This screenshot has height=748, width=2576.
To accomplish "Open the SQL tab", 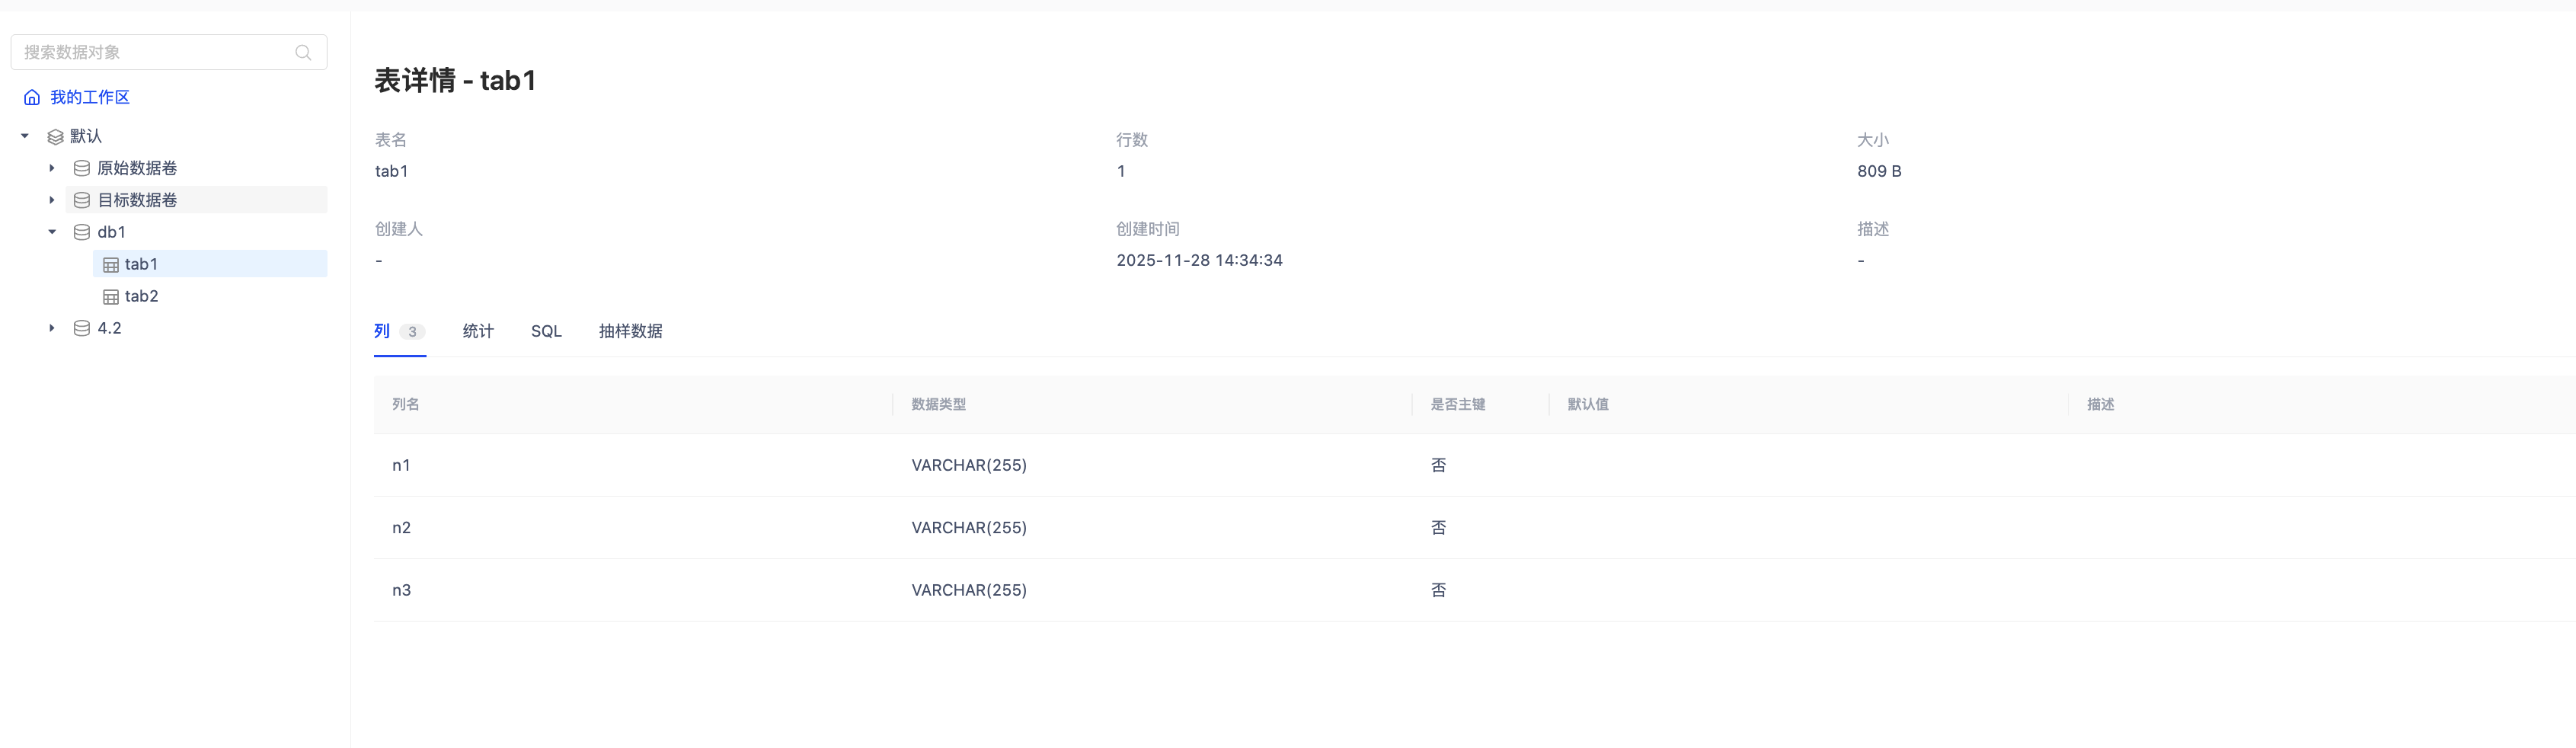I will click(546, 331).
